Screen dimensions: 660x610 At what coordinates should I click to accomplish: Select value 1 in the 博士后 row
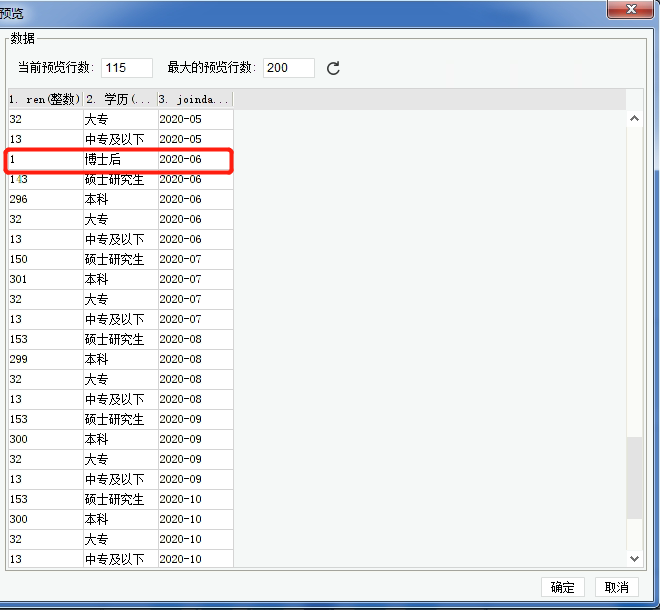pyautogui.click(x=46, y=159)
